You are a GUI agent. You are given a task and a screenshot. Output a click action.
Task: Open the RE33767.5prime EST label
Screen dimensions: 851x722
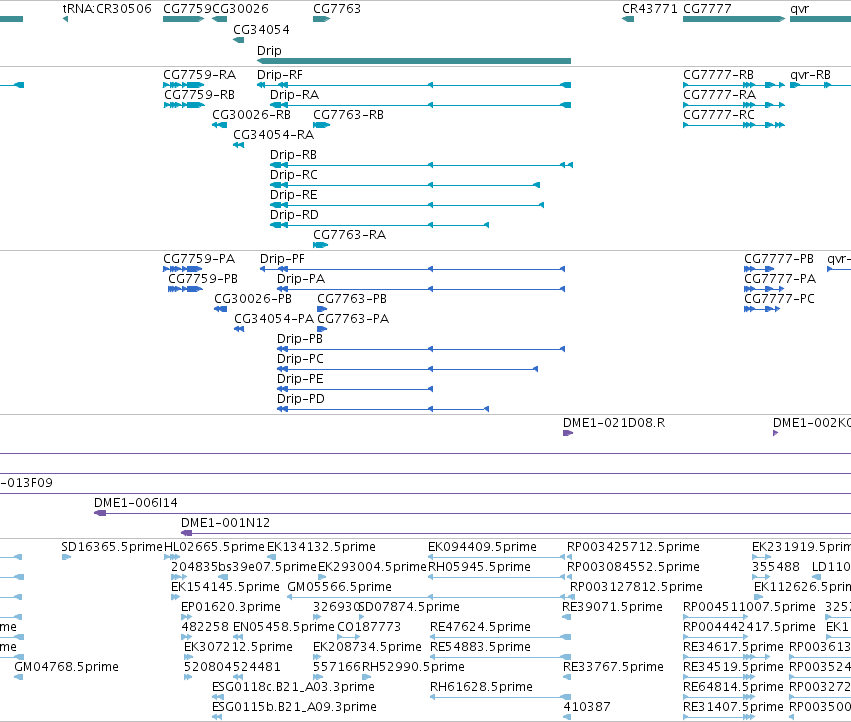613,667
